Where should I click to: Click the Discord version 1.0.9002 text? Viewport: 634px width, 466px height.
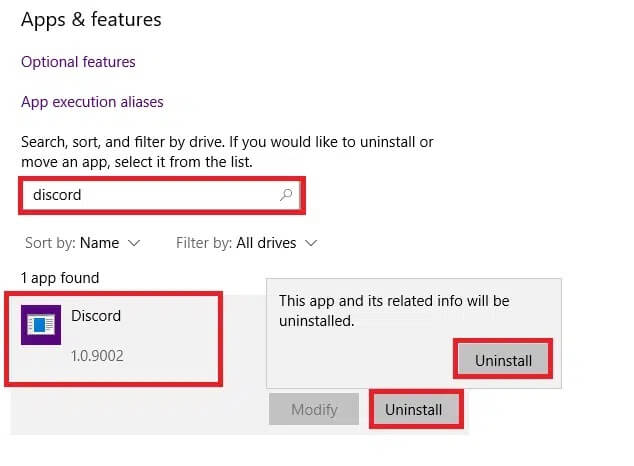click(97, 356)
